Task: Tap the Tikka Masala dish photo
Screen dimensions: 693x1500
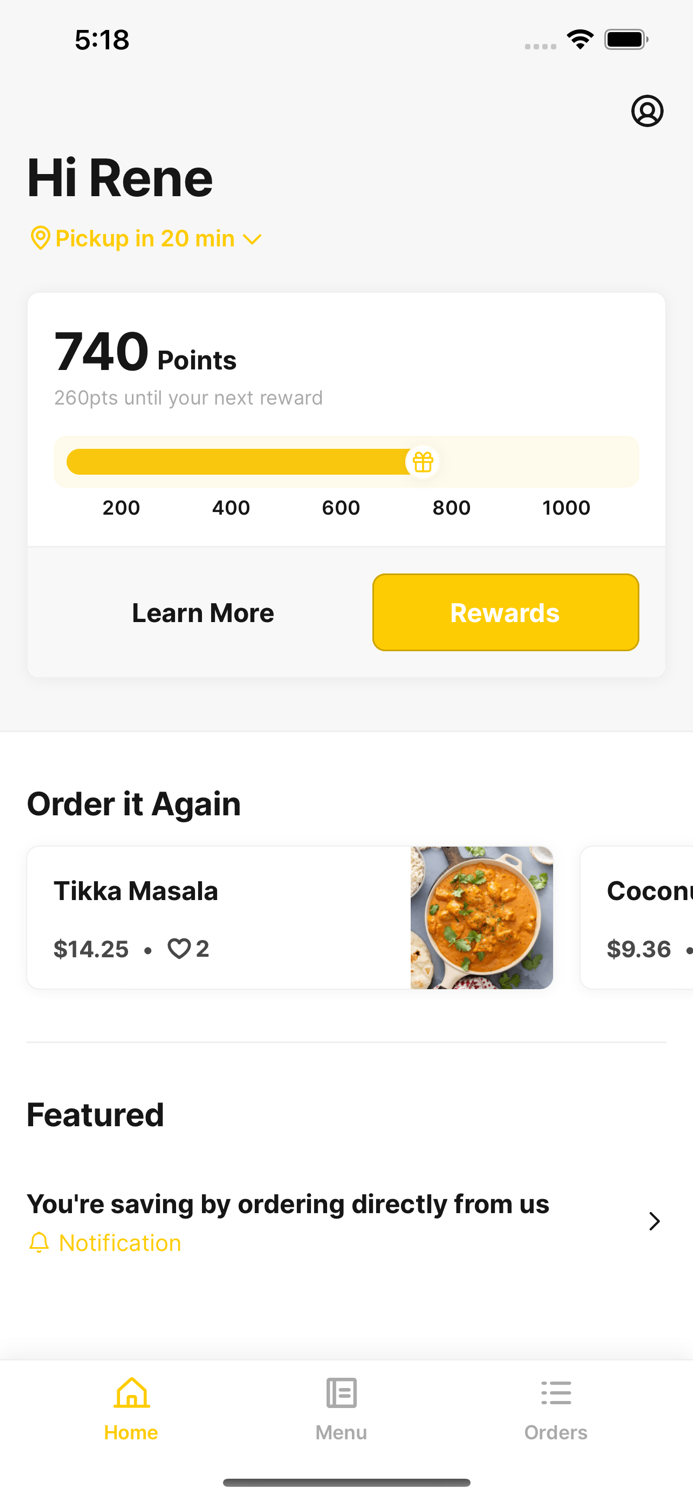Action: point(481,917)
